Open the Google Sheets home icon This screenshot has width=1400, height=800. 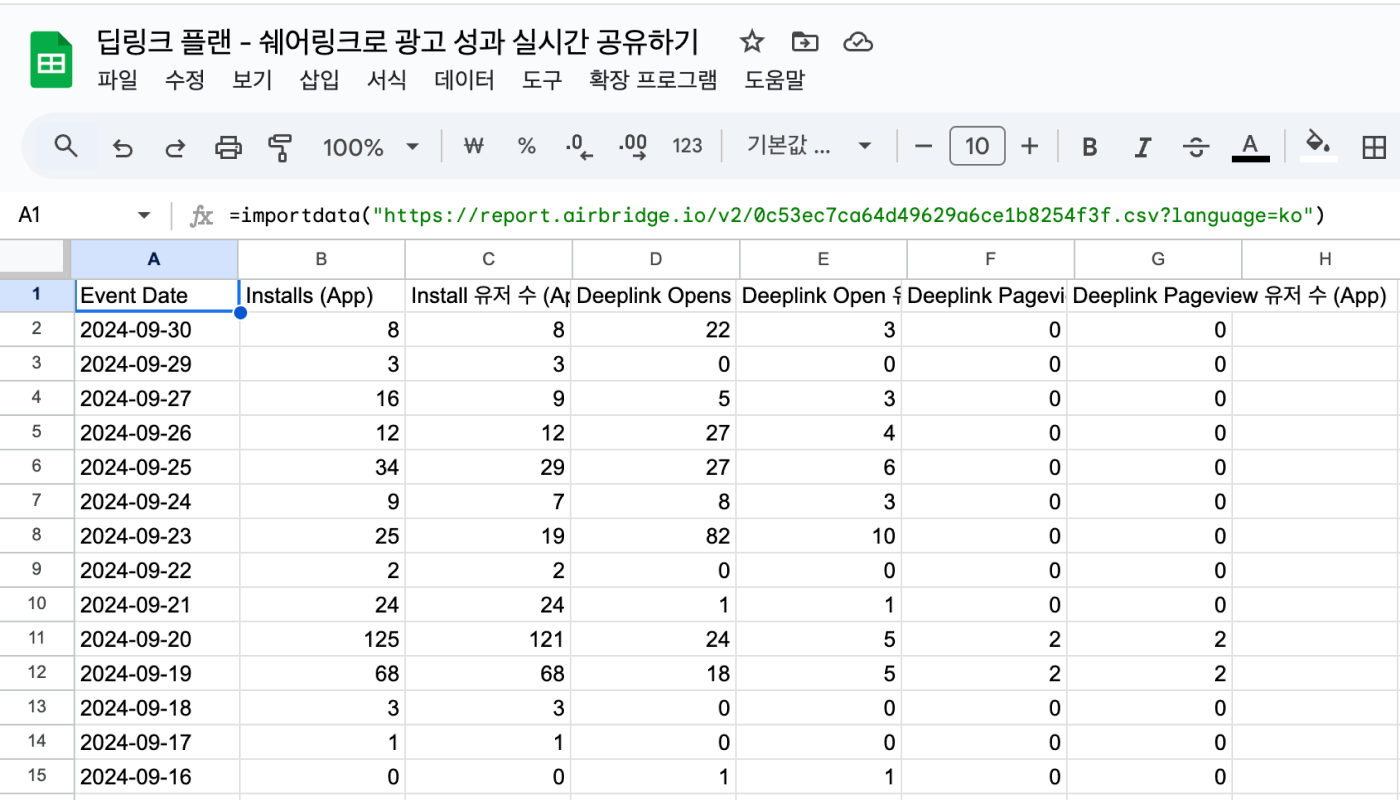tap(50, 61)
